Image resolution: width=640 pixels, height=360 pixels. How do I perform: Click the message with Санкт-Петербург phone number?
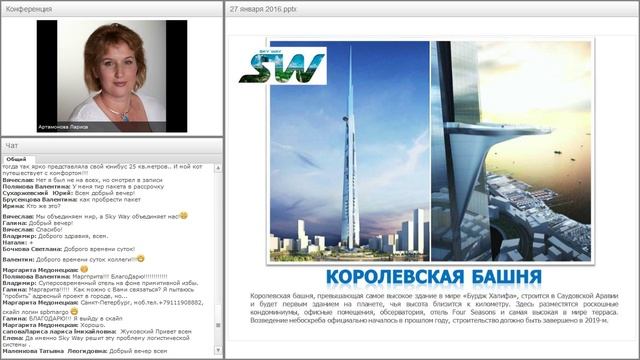point(103,307)
